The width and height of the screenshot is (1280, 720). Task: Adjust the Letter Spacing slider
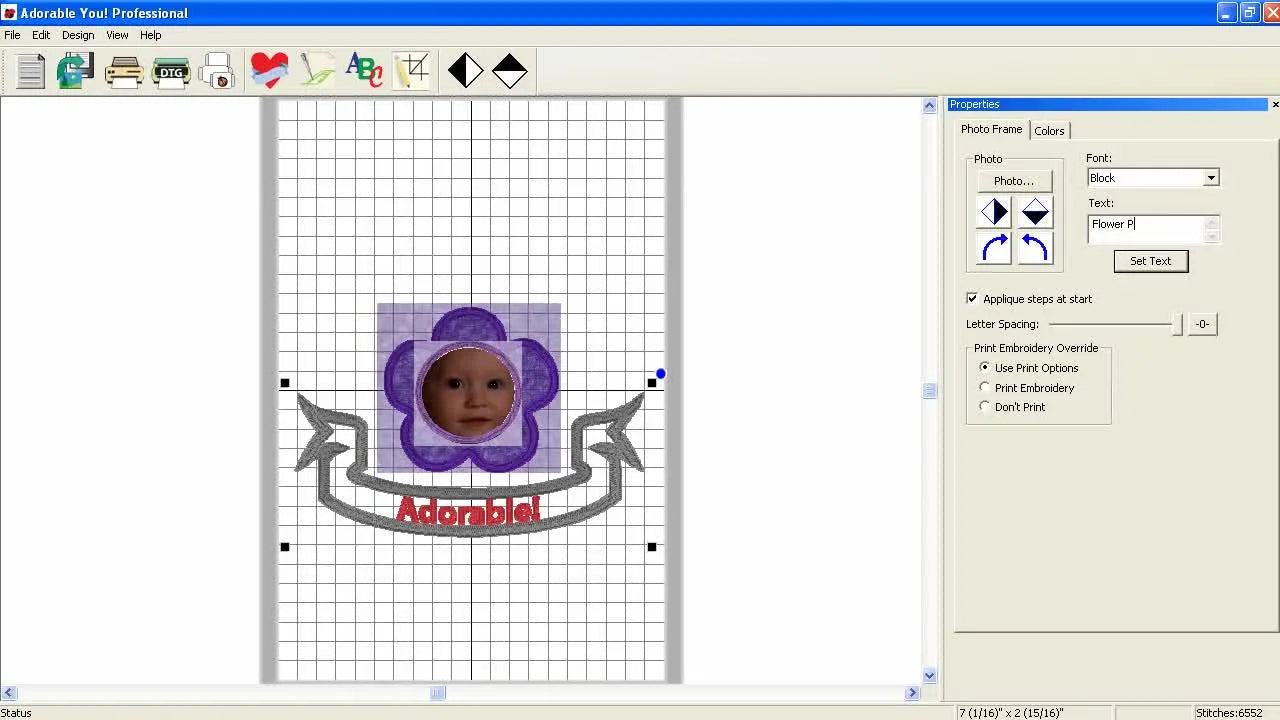pos(1177,324)
